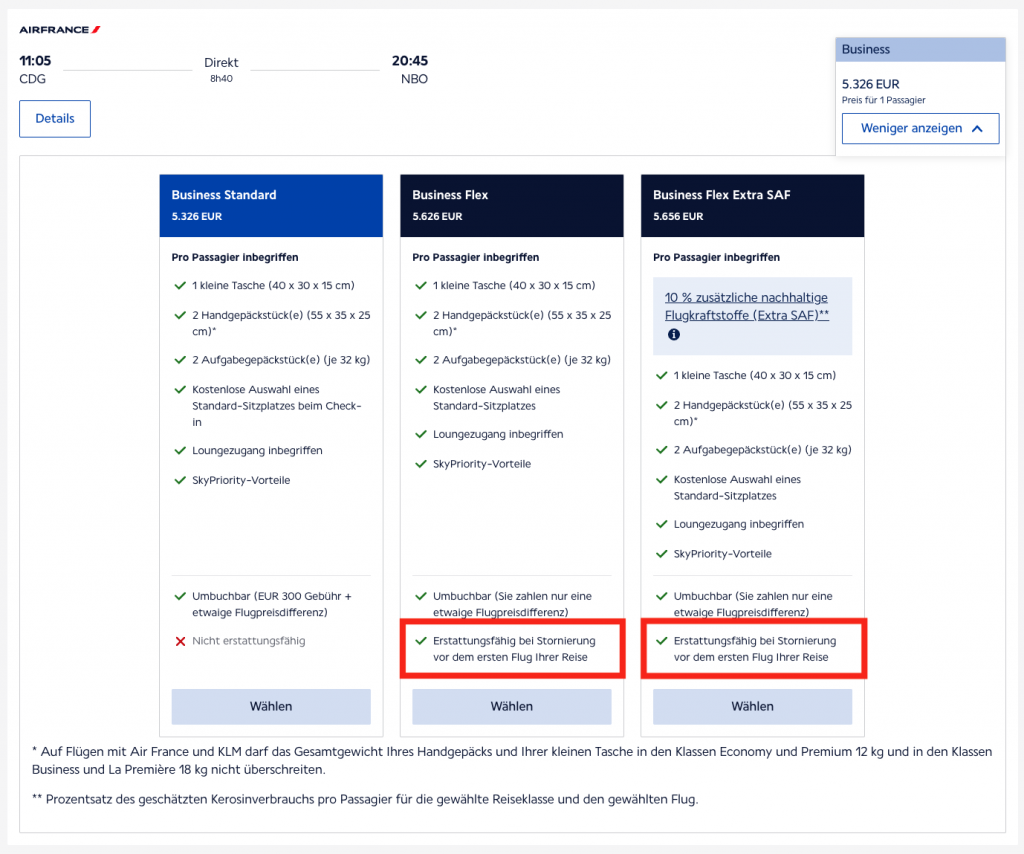This screenshot has width=1024, height=854.
Task: Click departure time 11:05
Action: tap(35, 61)
